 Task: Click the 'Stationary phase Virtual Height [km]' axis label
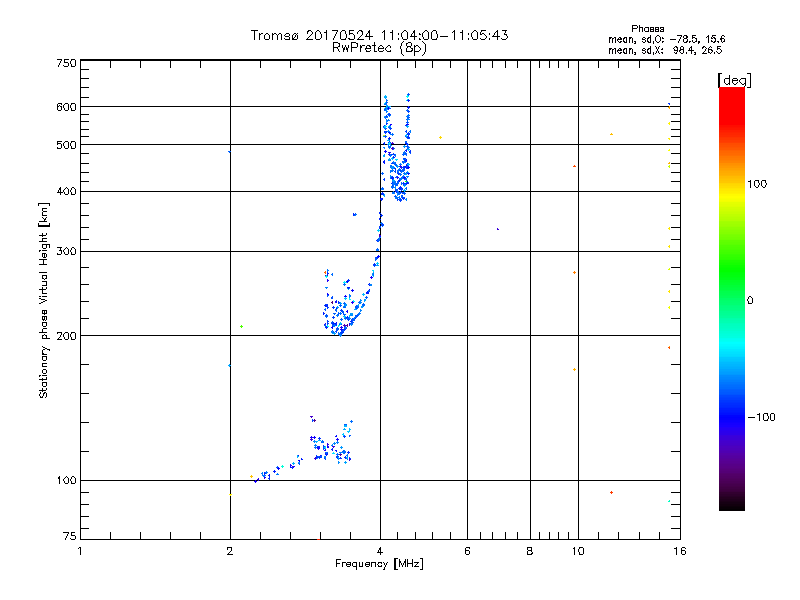click(x=43, y=301)
